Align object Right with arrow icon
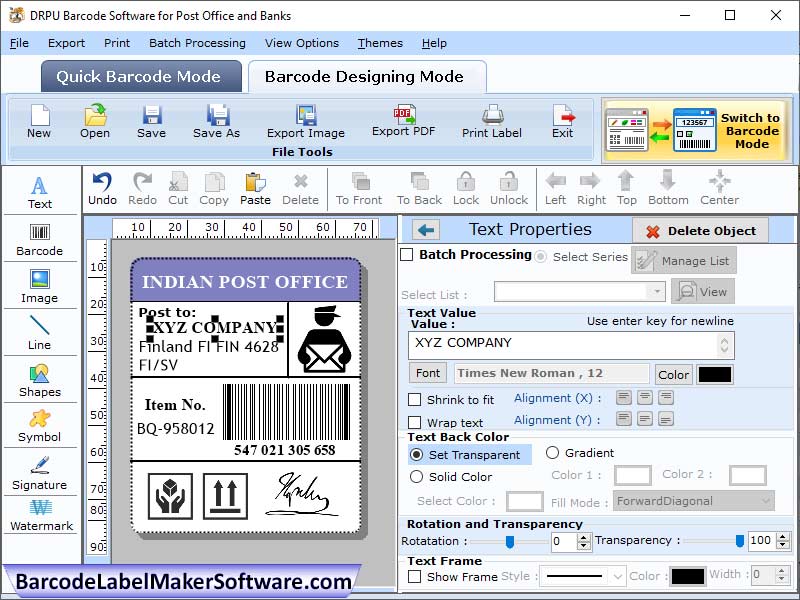This screenshot has width=800, height=600. pyautogui.click(x=591, y=189)
